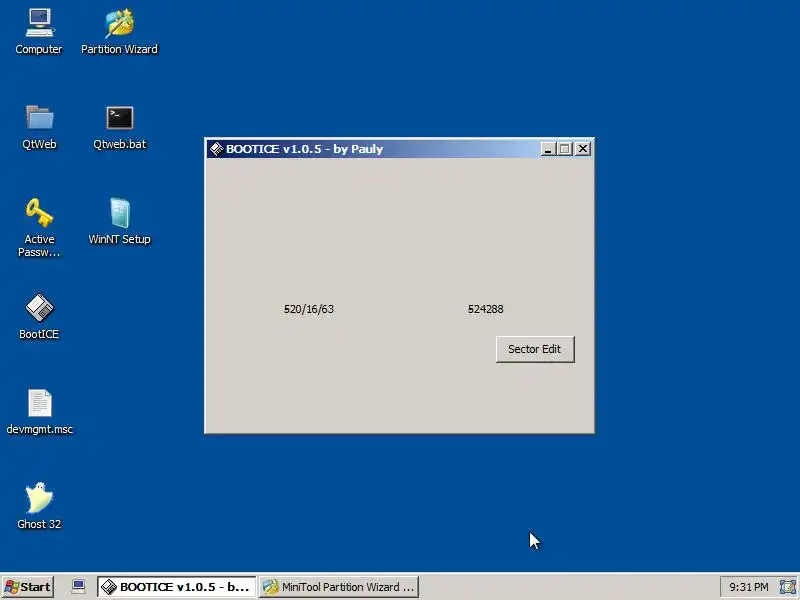Screen dimensions: 800x600
Task: Click the system tray icon beside clock
Action: pyautogui.click(x=787, y=587)
